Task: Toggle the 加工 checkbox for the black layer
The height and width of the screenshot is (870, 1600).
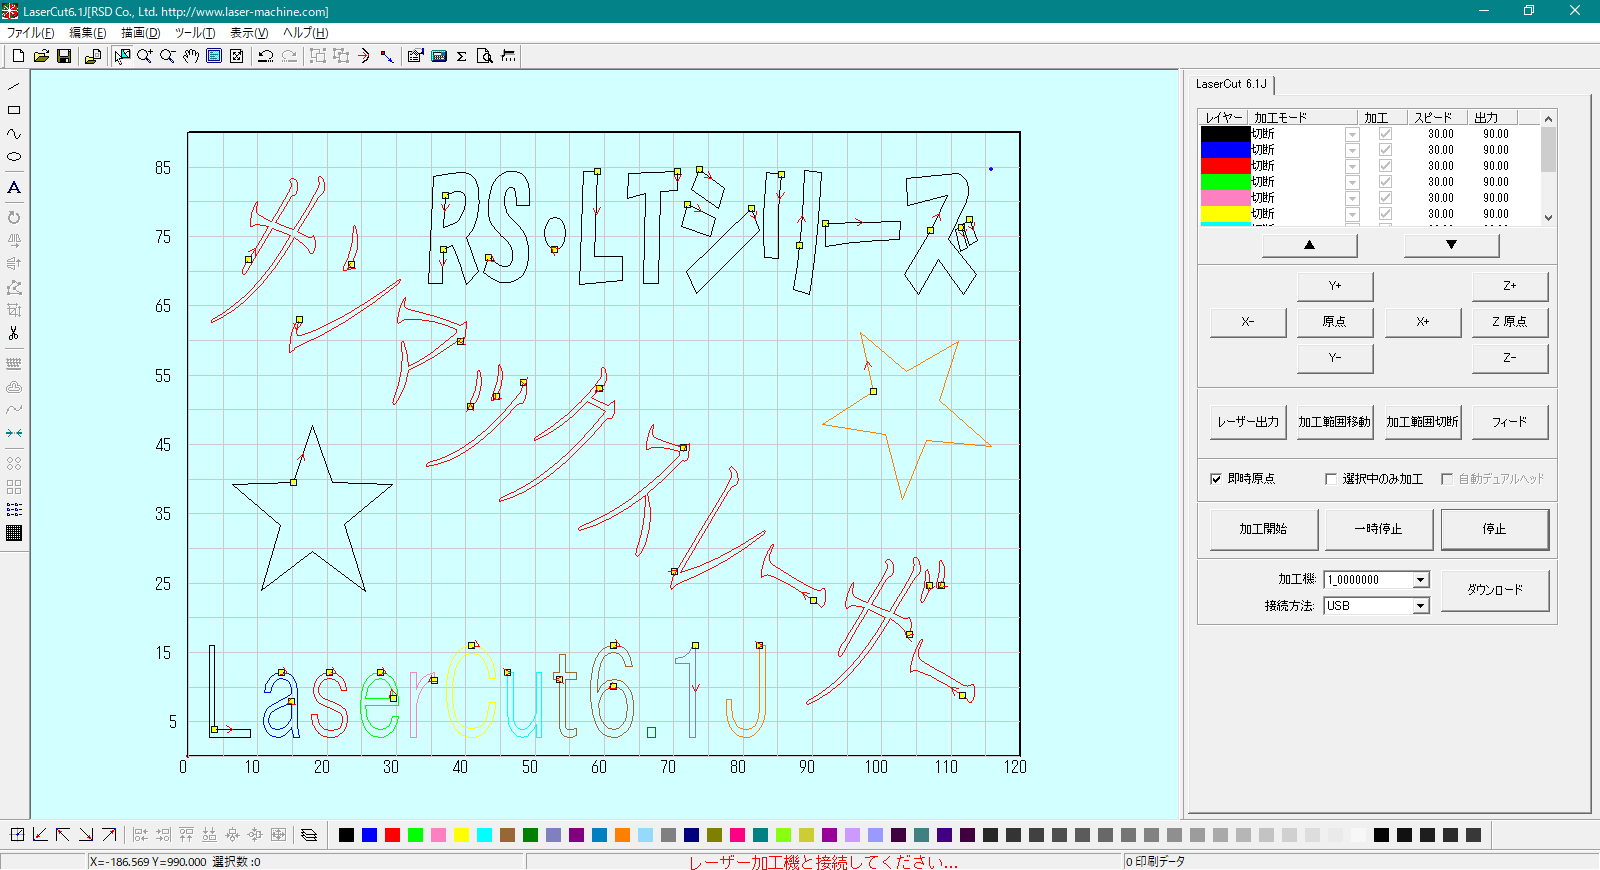Action: pos(1385,134)
